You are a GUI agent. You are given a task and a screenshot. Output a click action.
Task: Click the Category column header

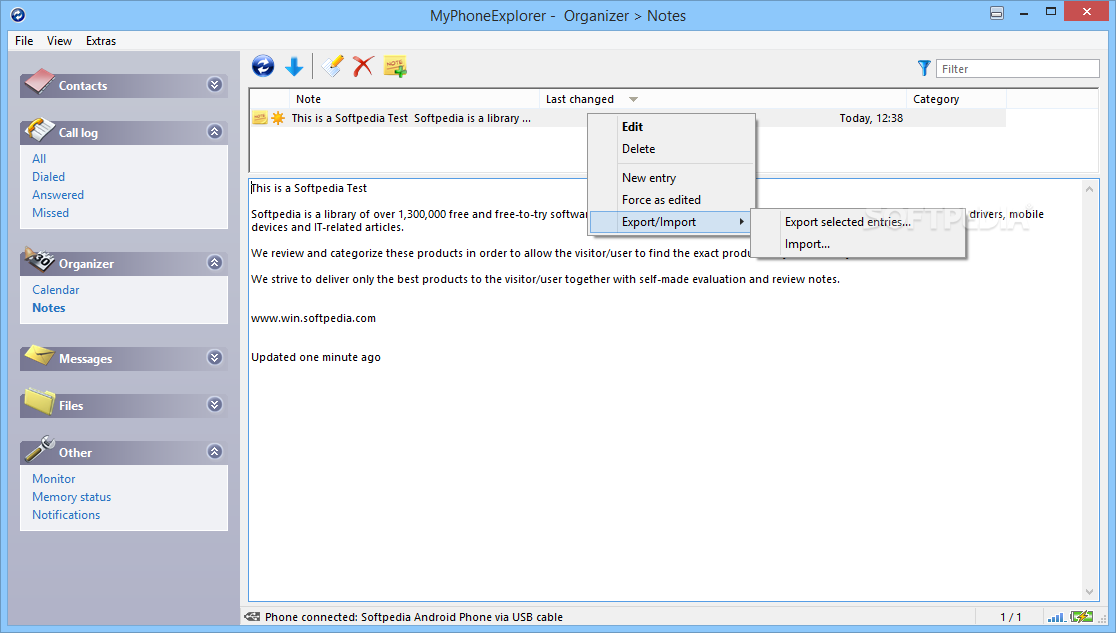(956, 99)
